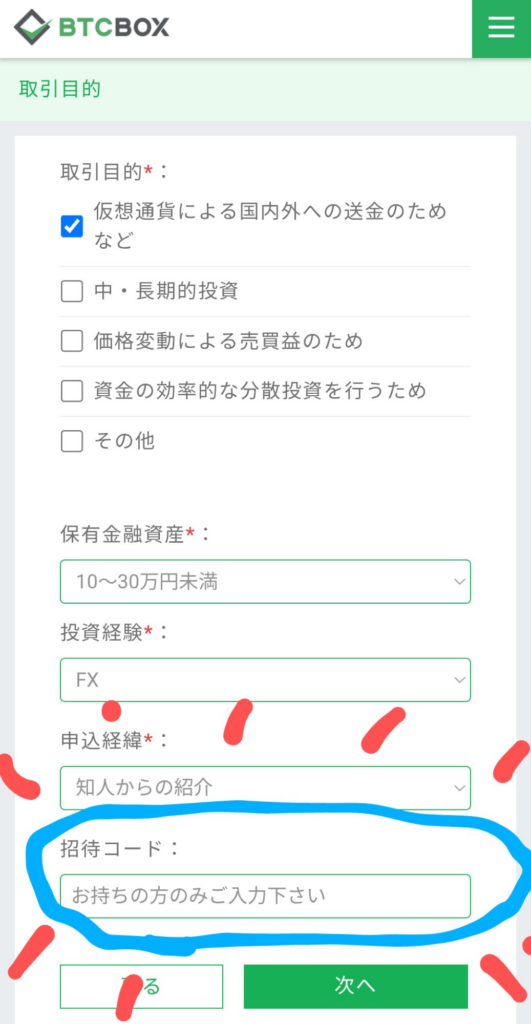Screen dimensions: 531x1024
Task: Select the その他 option label
Action: click(124, 441)
